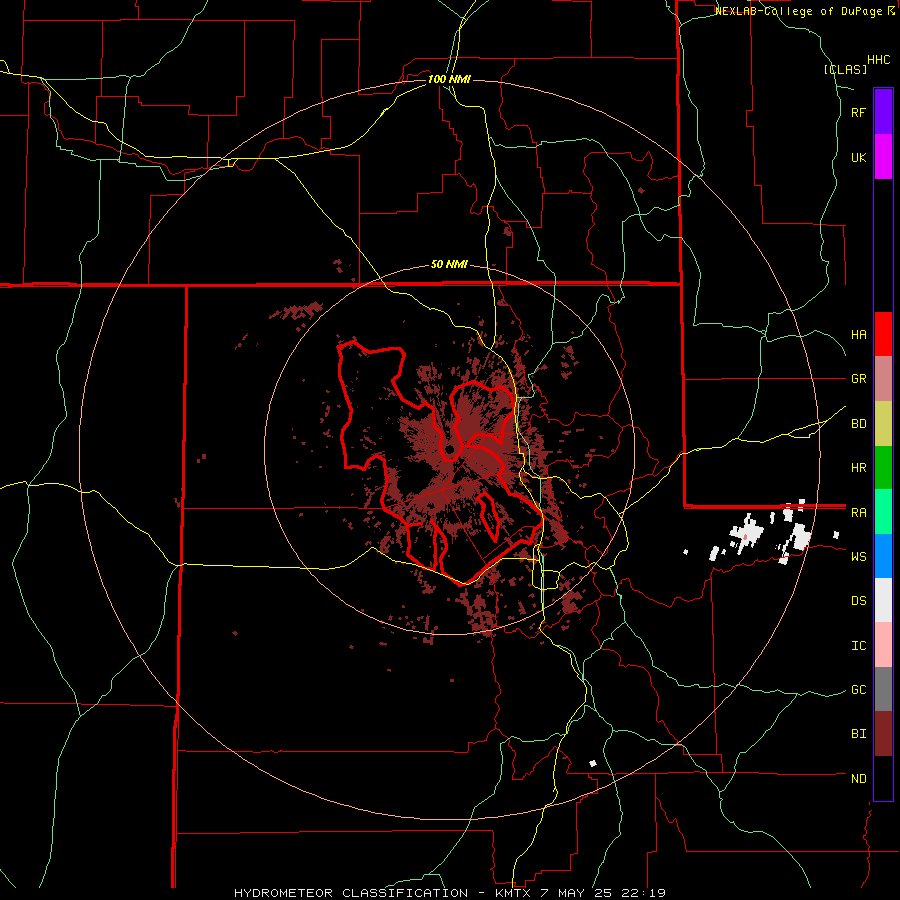This screenshot has width=900, height=900.
Task: Click the Hydrometeor Classification KMTX title caption
Action: coord(450,893)
